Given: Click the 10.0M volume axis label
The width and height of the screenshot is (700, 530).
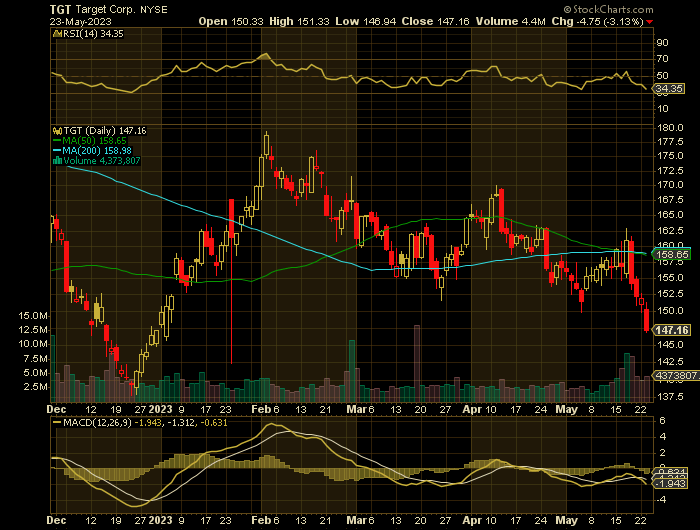Looking at the screenshot, I should pyautogui.click(x=33, y=344).
